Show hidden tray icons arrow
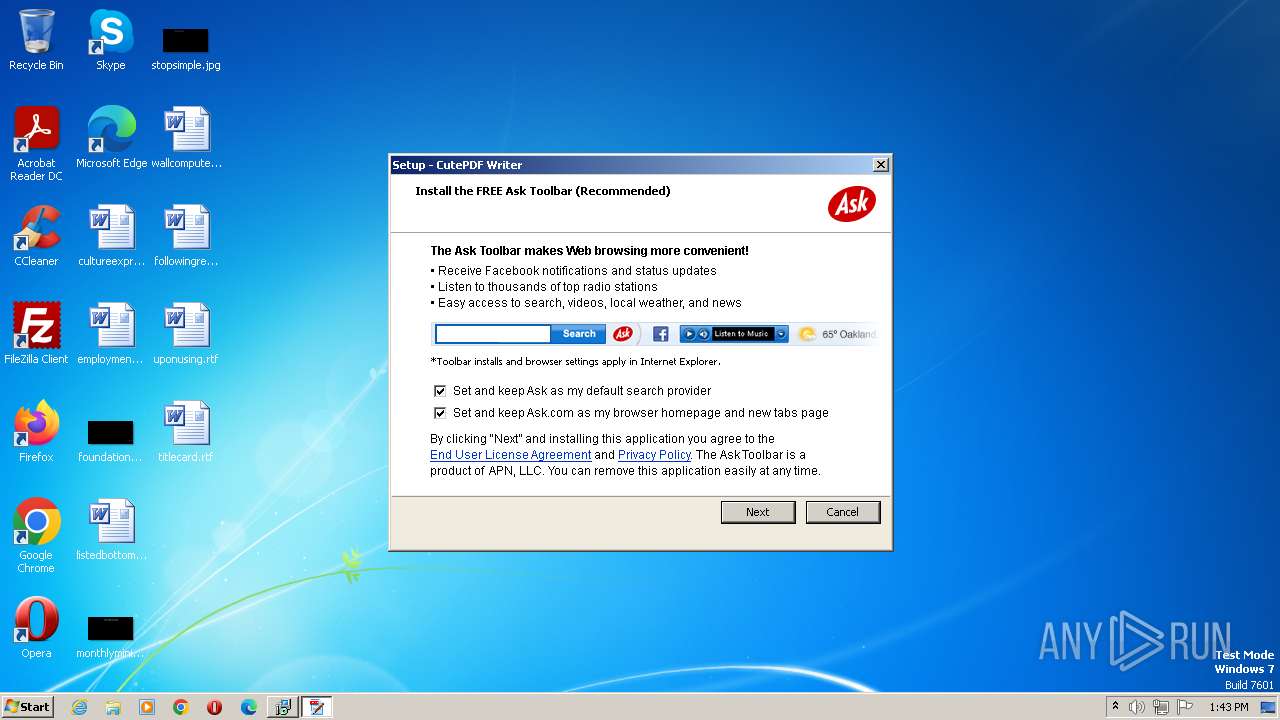1280x720 pixels. [1115, 707]
